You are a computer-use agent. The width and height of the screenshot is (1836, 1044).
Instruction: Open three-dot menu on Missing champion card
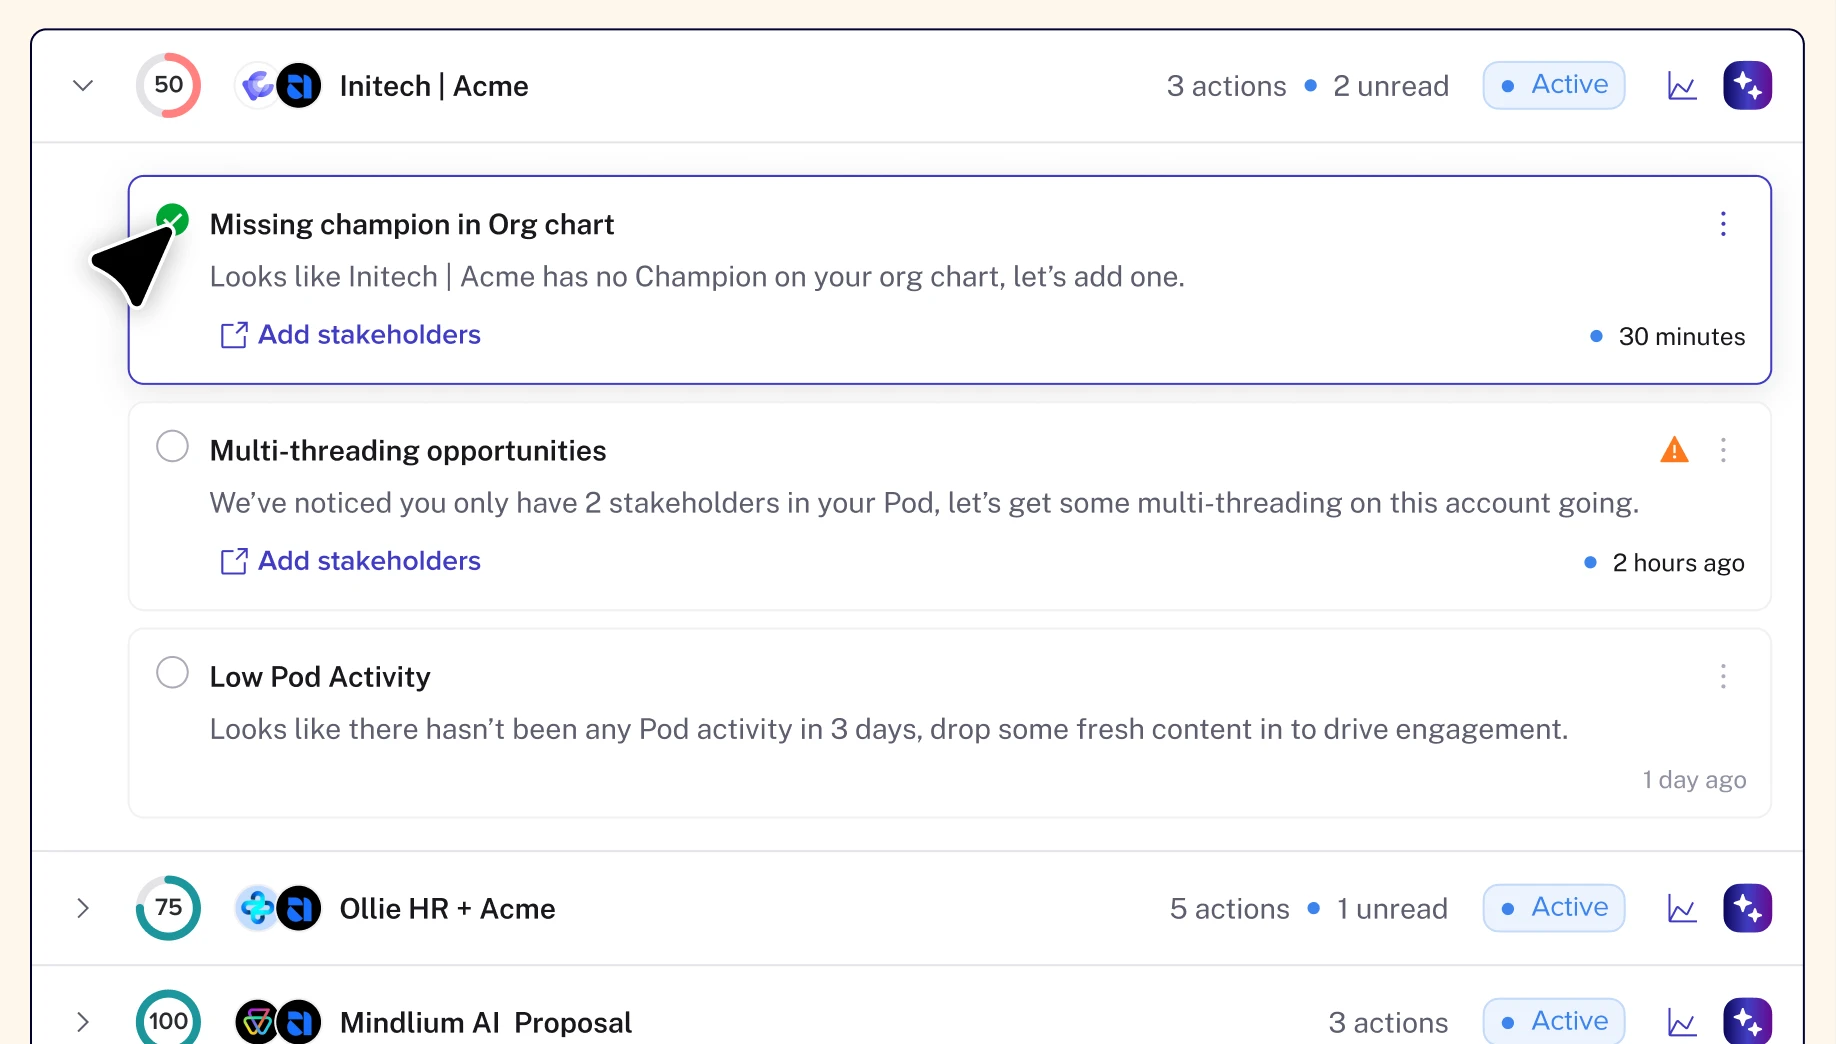[x=1723, y=224]
